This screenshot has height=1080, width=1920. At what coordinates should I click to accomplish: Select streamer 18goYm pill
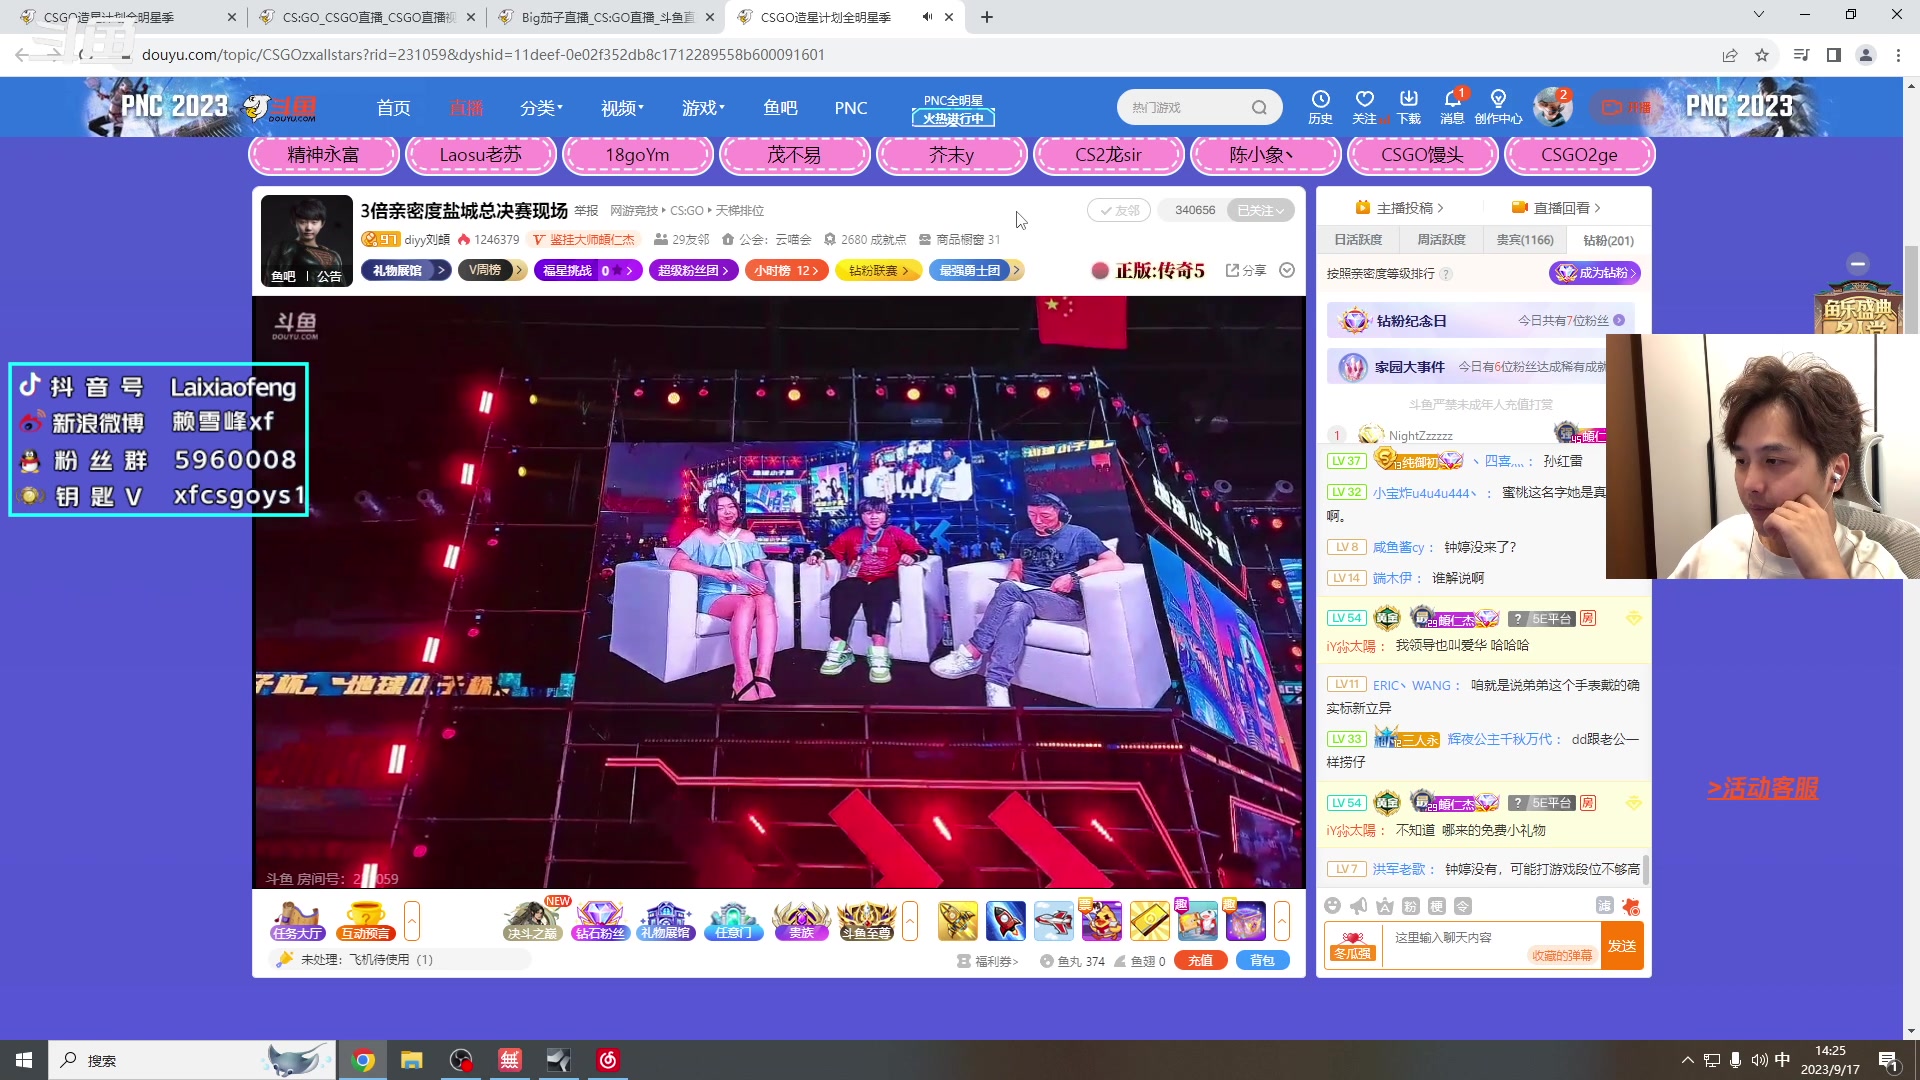pos(637,155)
